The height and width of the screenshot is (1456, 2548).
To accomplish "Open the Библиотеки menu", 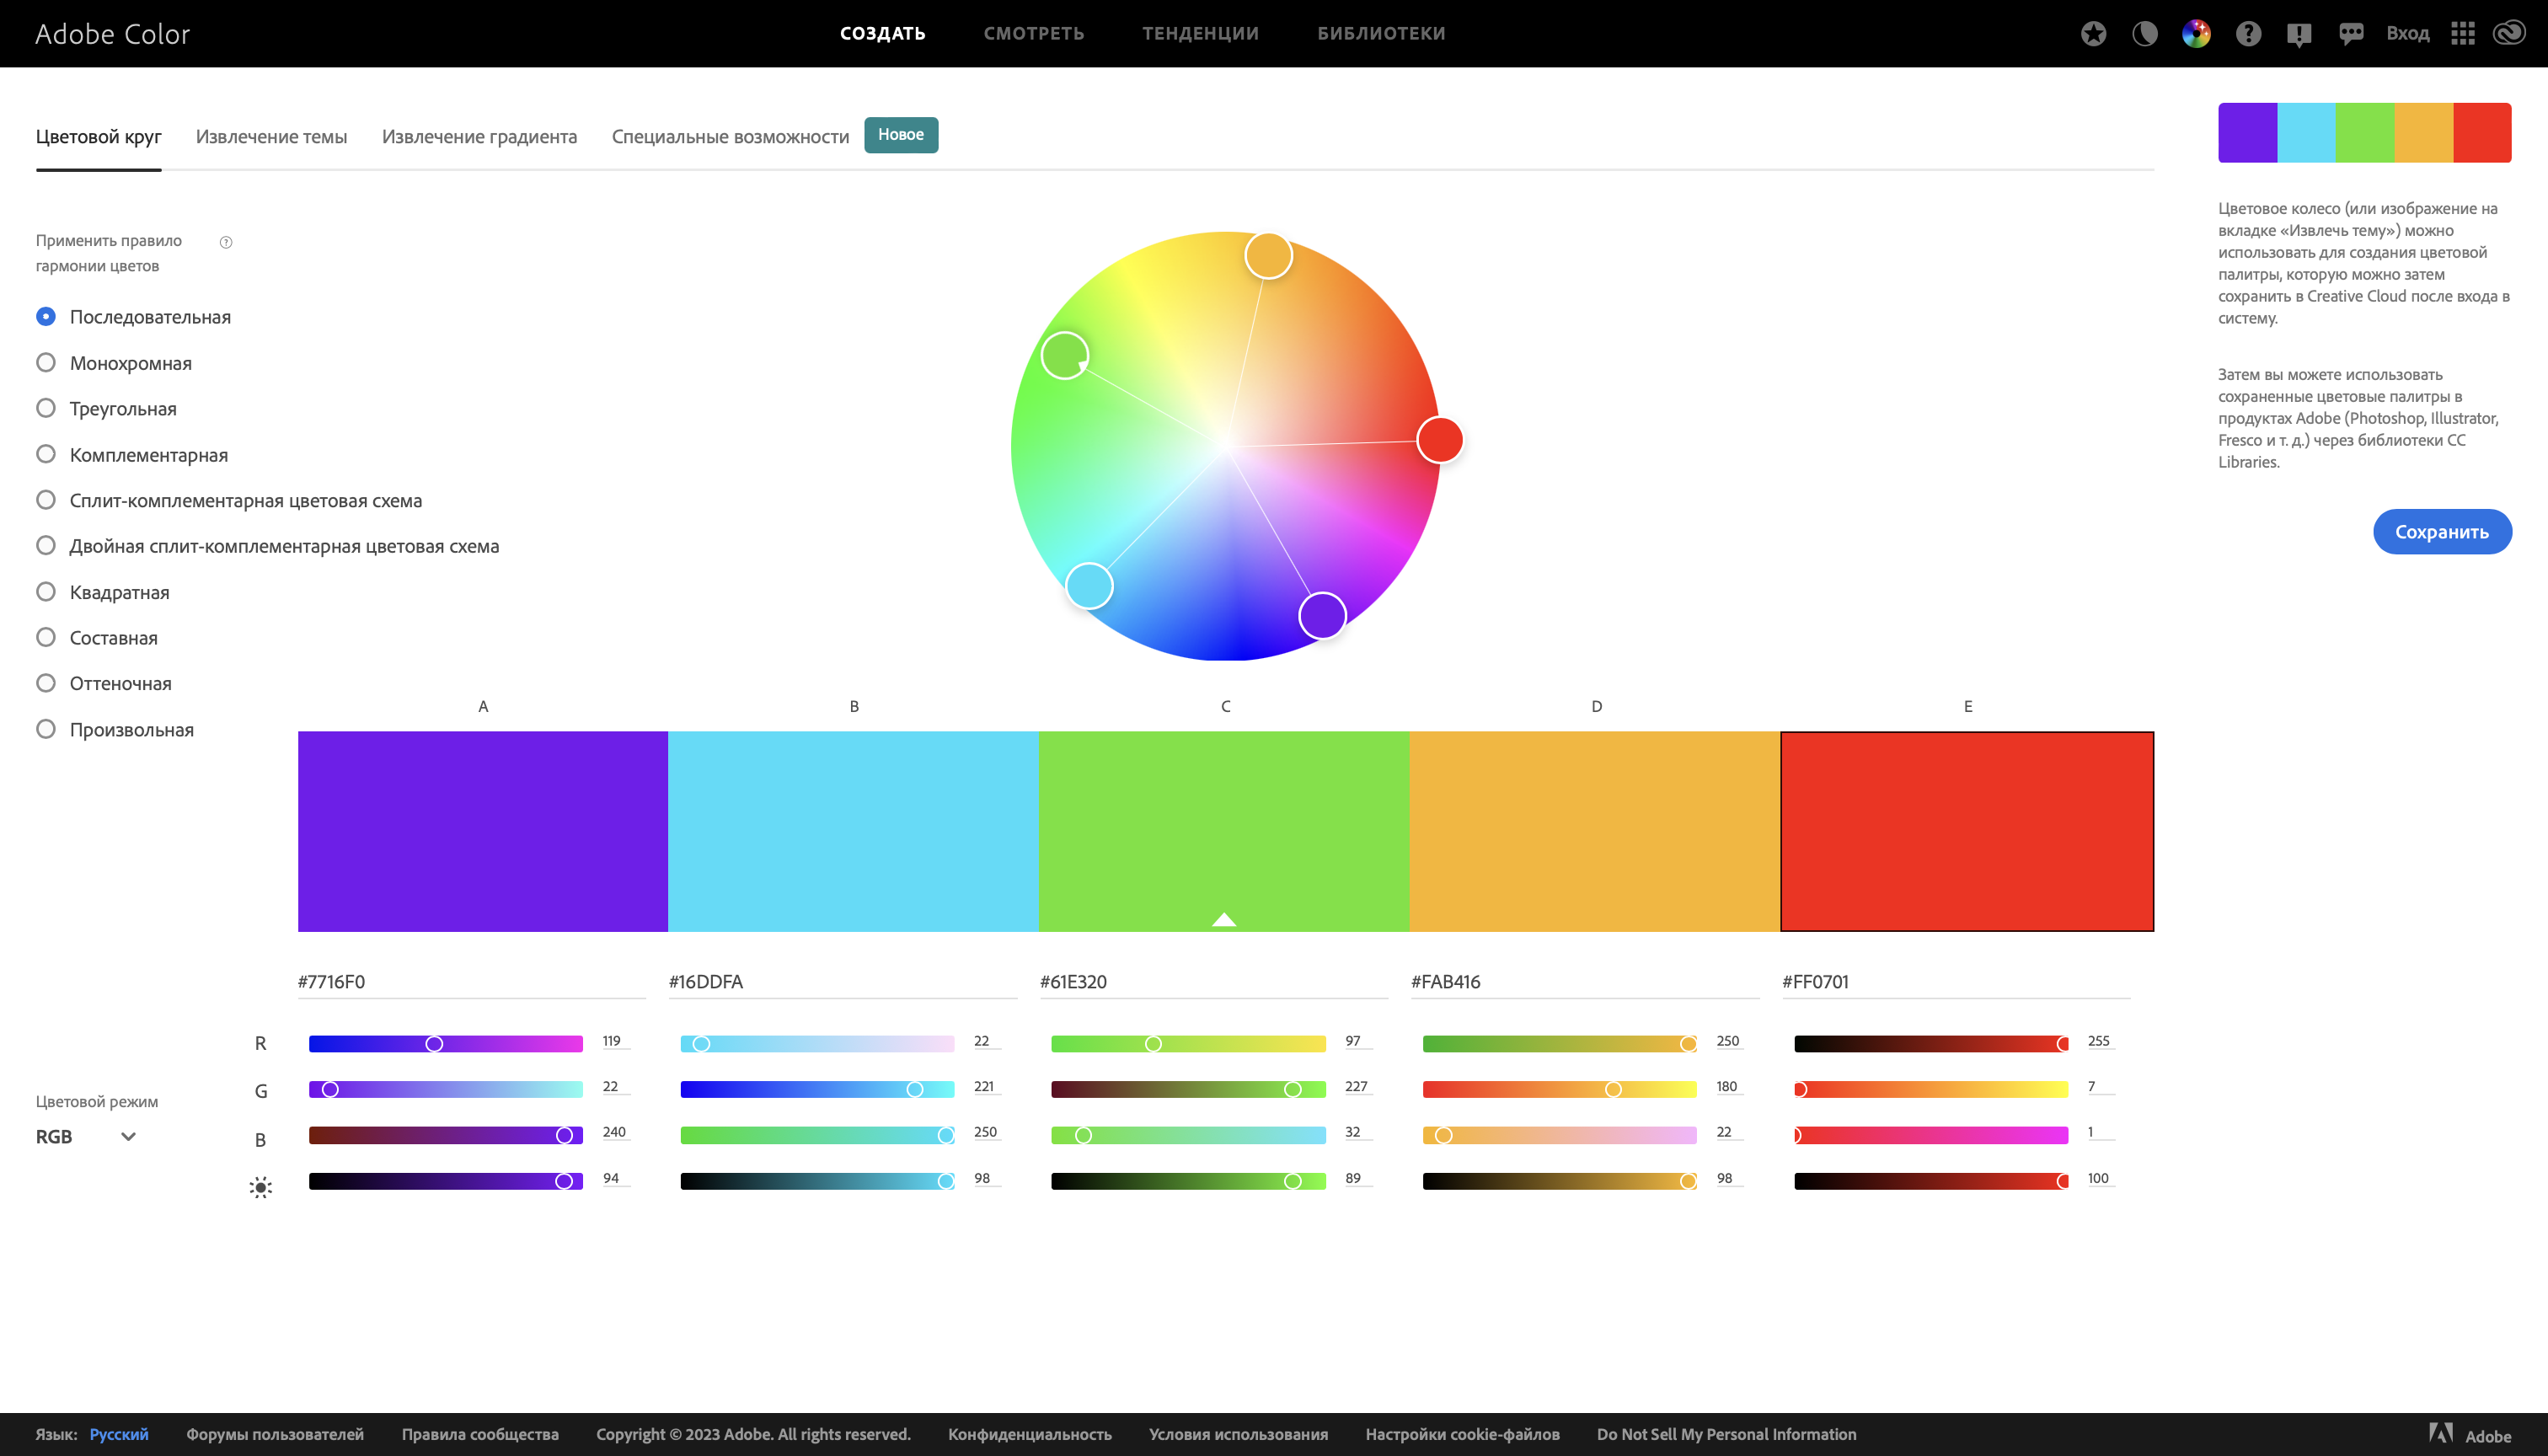I will tap(1381, 34).
